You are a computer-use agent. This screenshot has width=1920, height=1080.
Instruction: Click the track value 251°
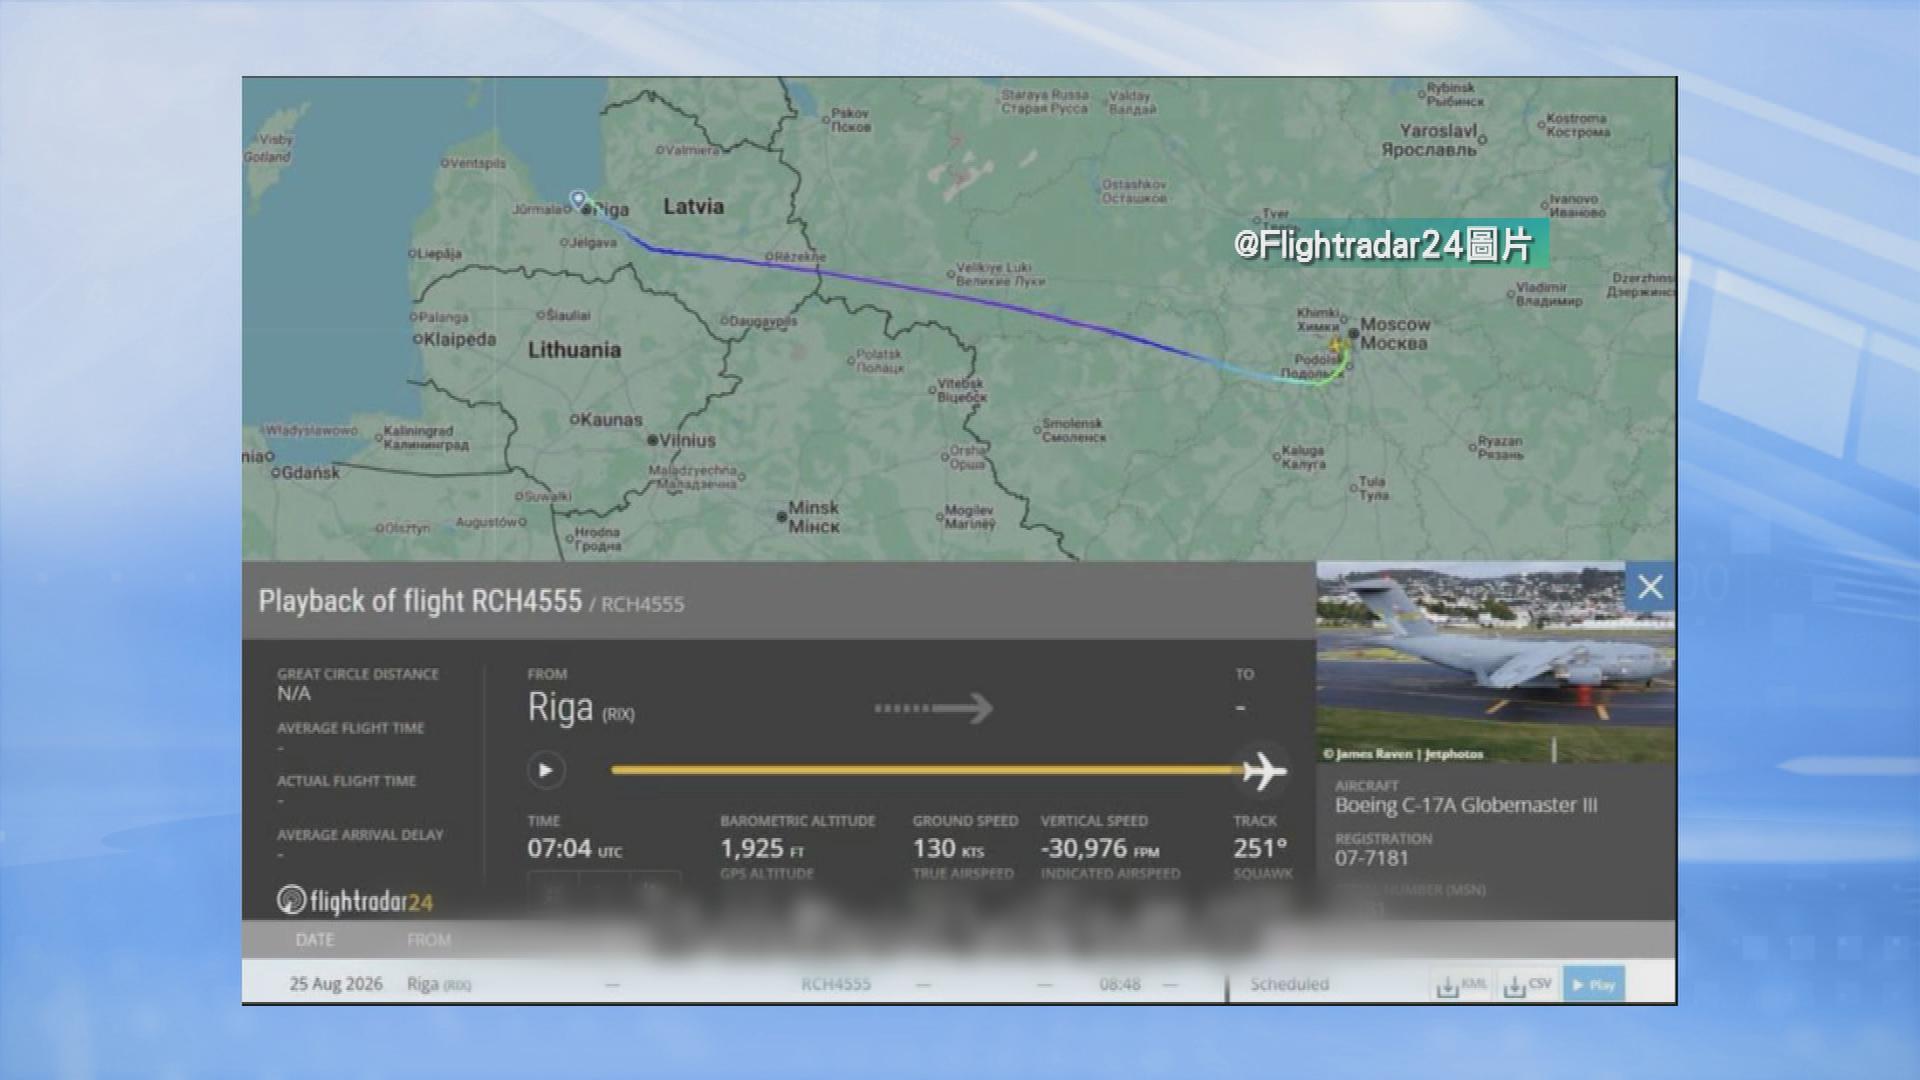pos(1260,849)
